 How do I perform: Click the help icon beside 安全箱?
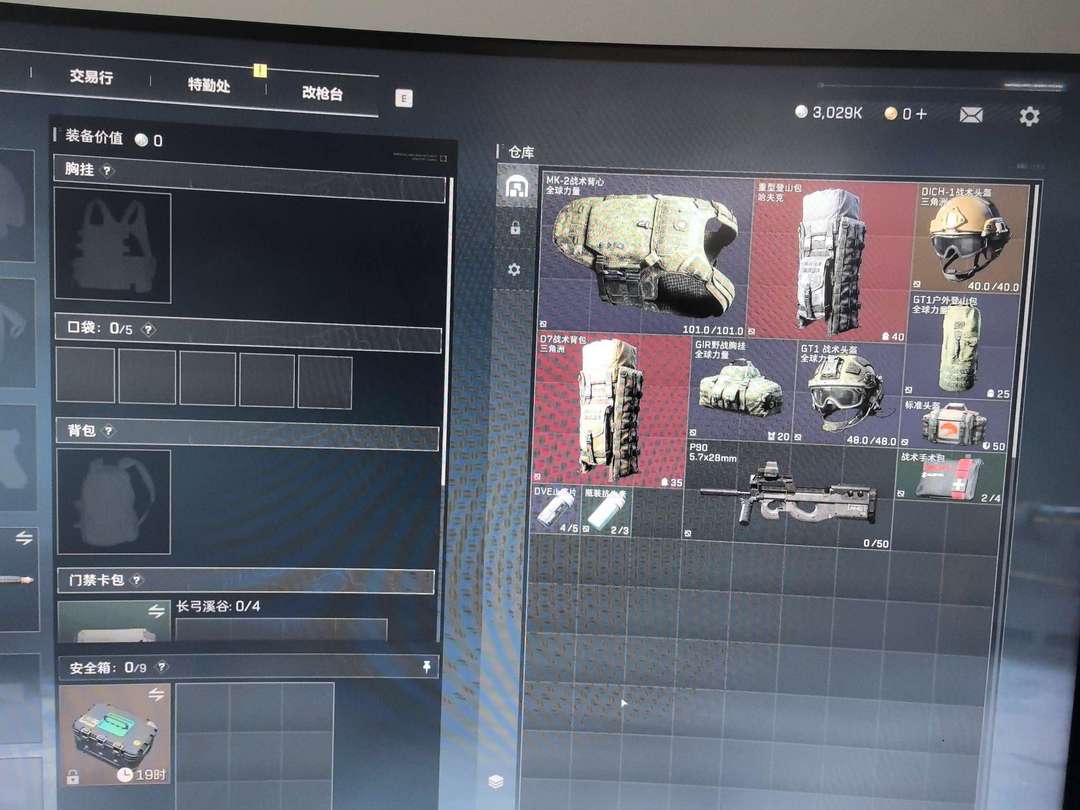(161, 667)
